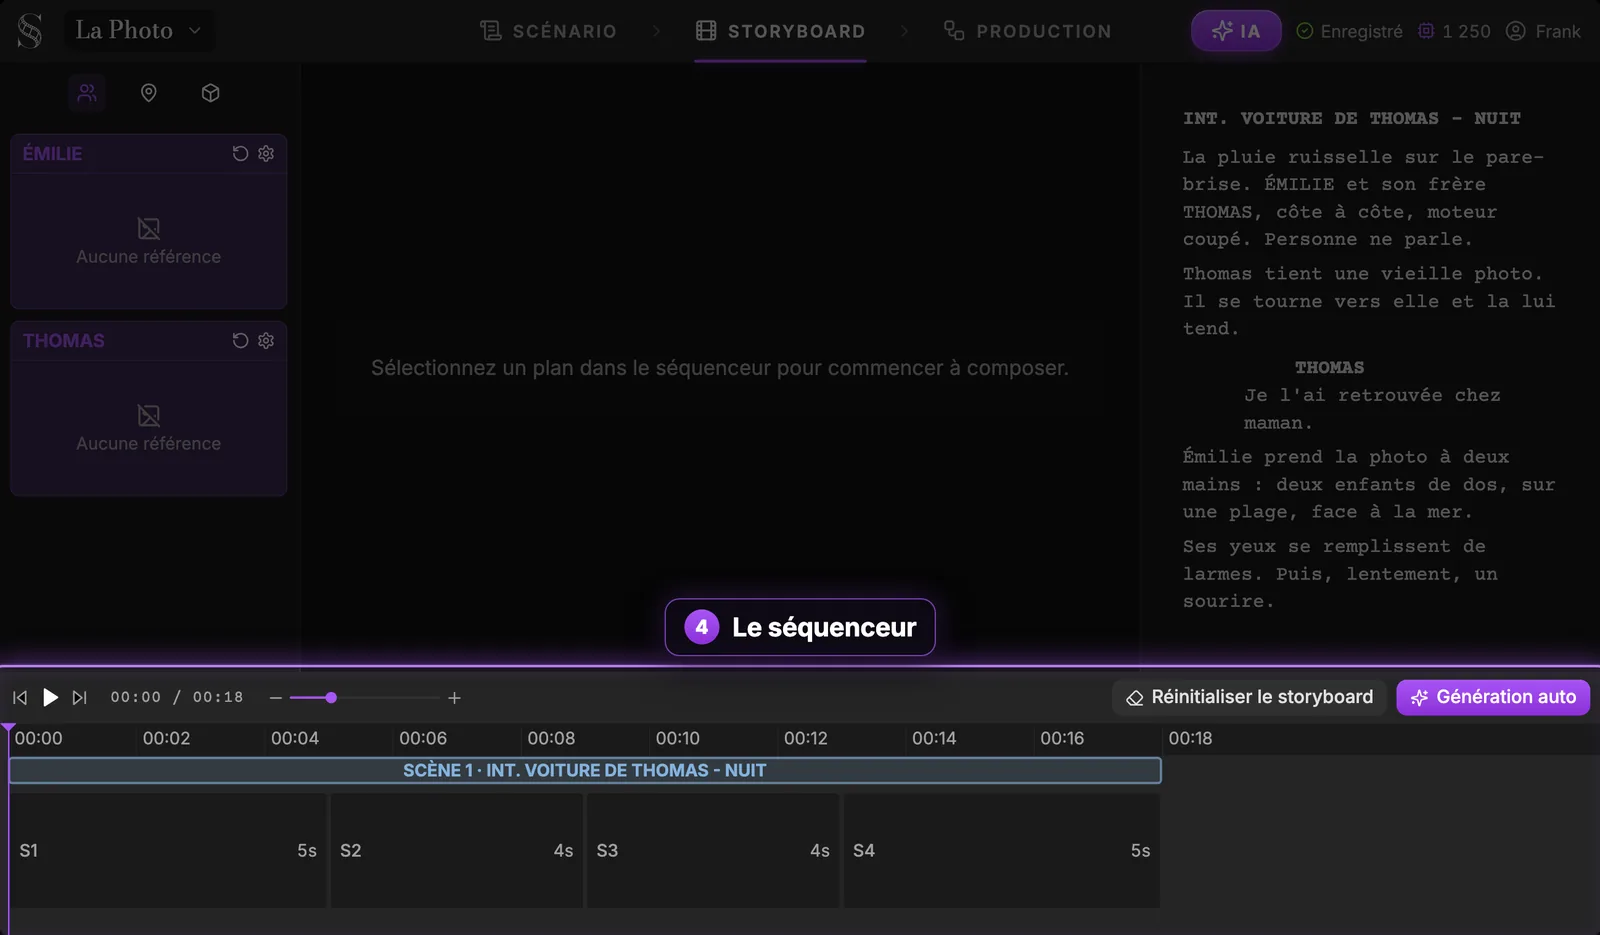Open THOMAS character settings gear
Screen dimensions: 1600x935
266,341
